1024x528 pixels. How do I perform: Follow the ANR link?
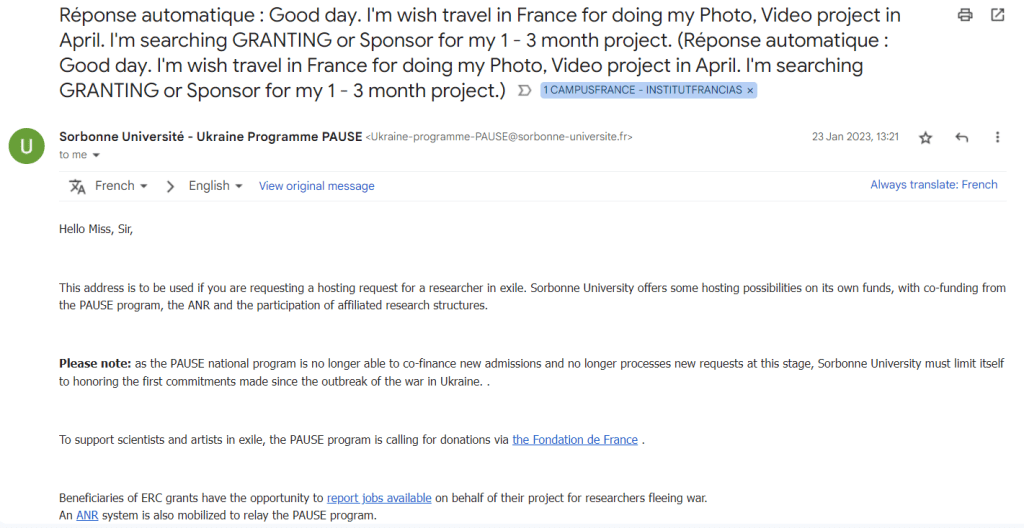point(87,516)
